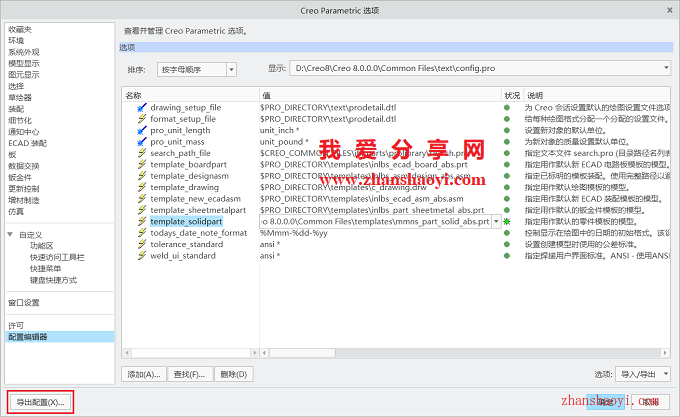Viewport: 680px width, 417px height.
Task: Click the name column scroll right arrow
Action: (x=255, y=353)
